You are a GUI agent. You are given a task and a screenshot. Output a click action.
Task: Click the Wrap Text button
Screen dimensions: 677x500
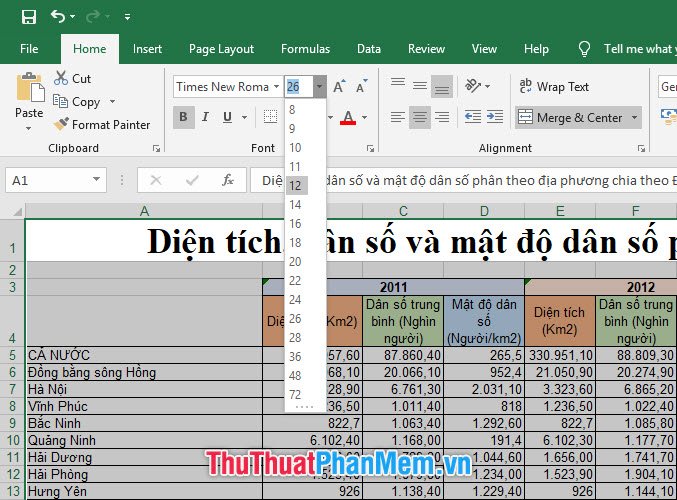pyautogui.click(x=554, y=87)
